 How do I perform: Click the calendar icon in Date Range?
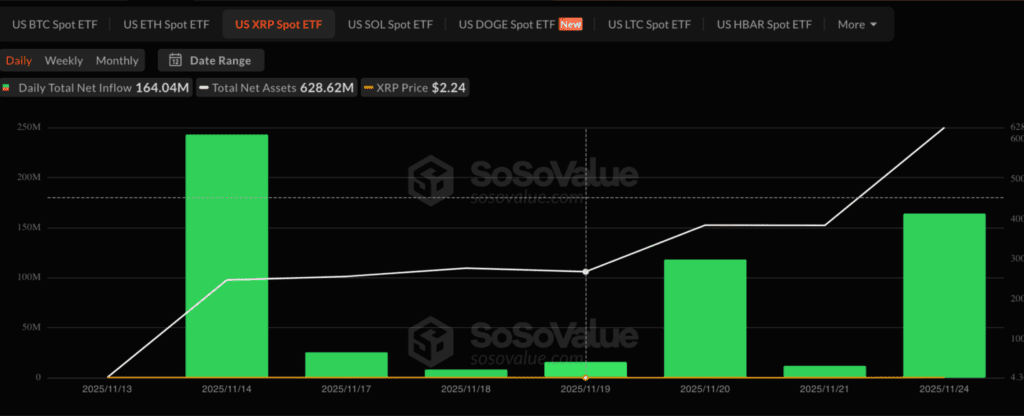176,60
